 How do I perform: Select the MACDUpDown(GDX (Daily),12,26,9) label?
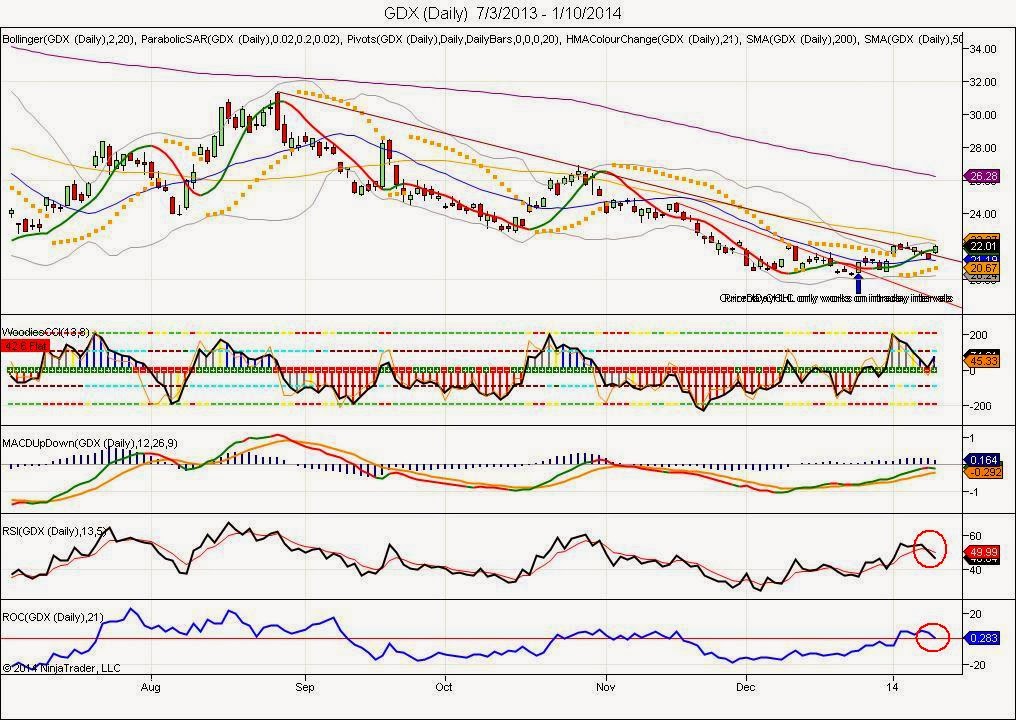pos(89,443)
